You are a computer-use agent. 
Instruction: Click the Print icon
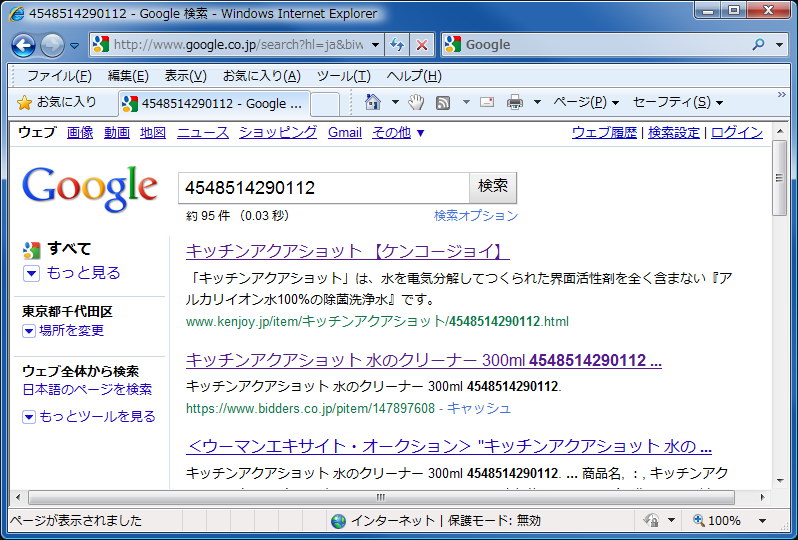click(x=515, y=102)
